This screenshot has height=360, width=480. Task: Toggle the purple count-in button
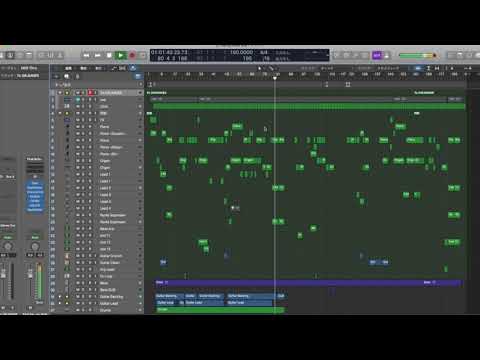377,55
